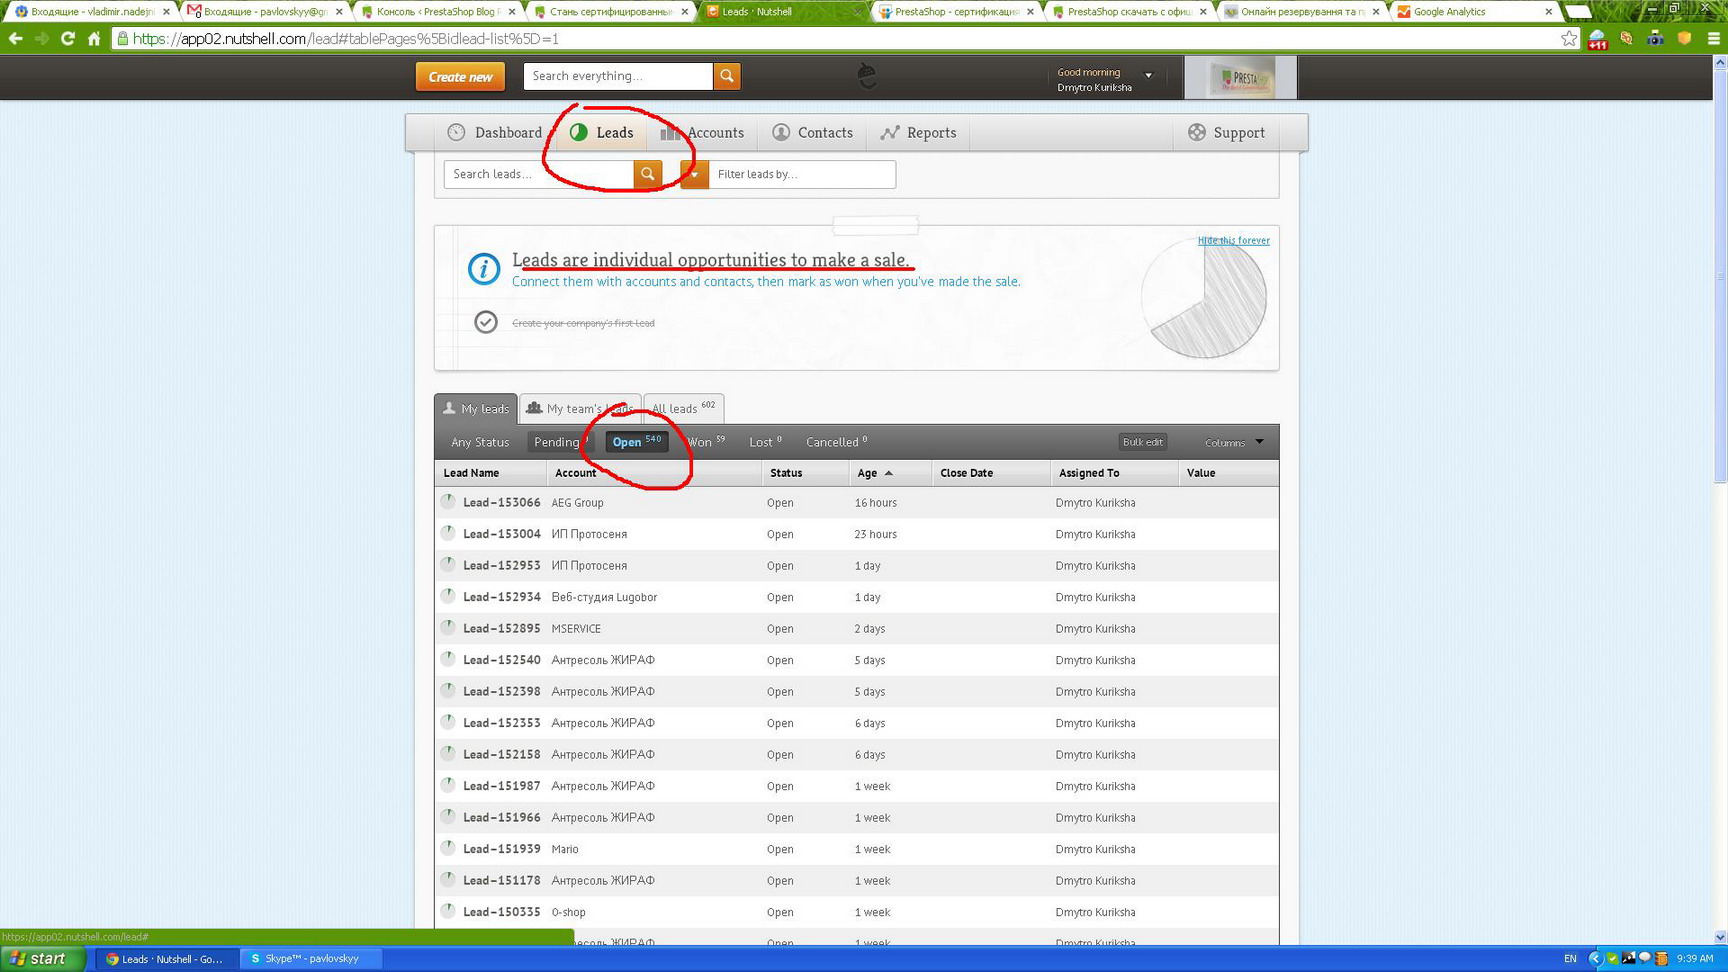Image resolution: width=1728 pixels, height=972 pixels.
Task: Click the status icon beside Lead-152895
Action: tap(448, 628)
